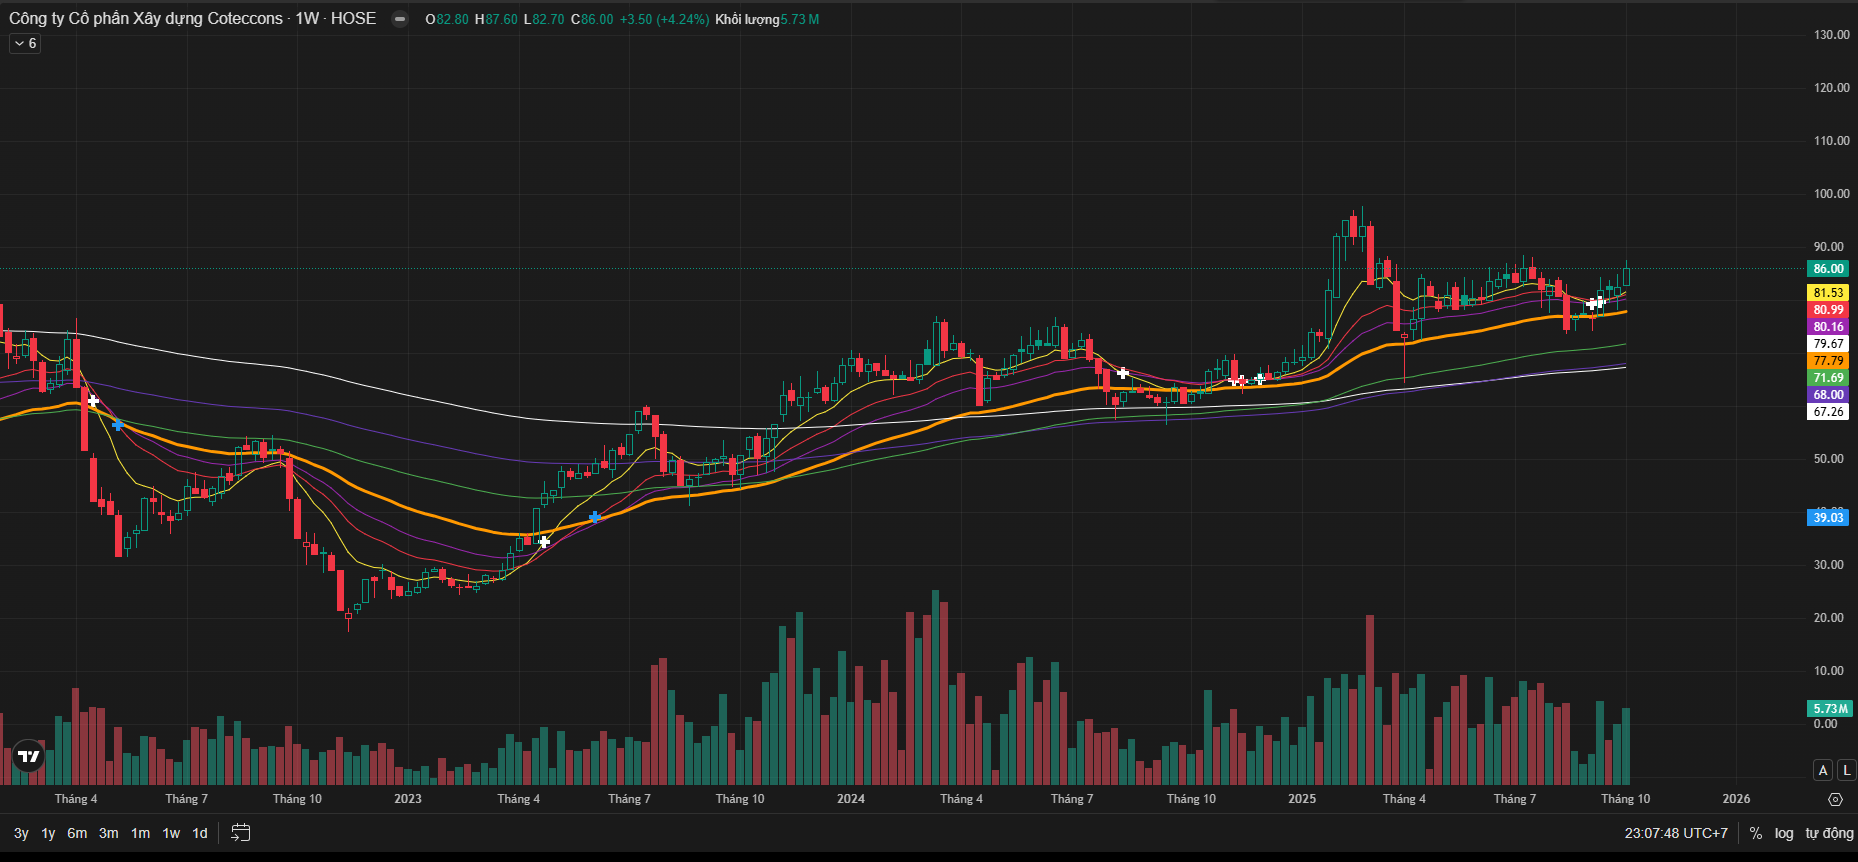Click white price label 79.67
The image size is (1858, 862).
coord(1829,344)
